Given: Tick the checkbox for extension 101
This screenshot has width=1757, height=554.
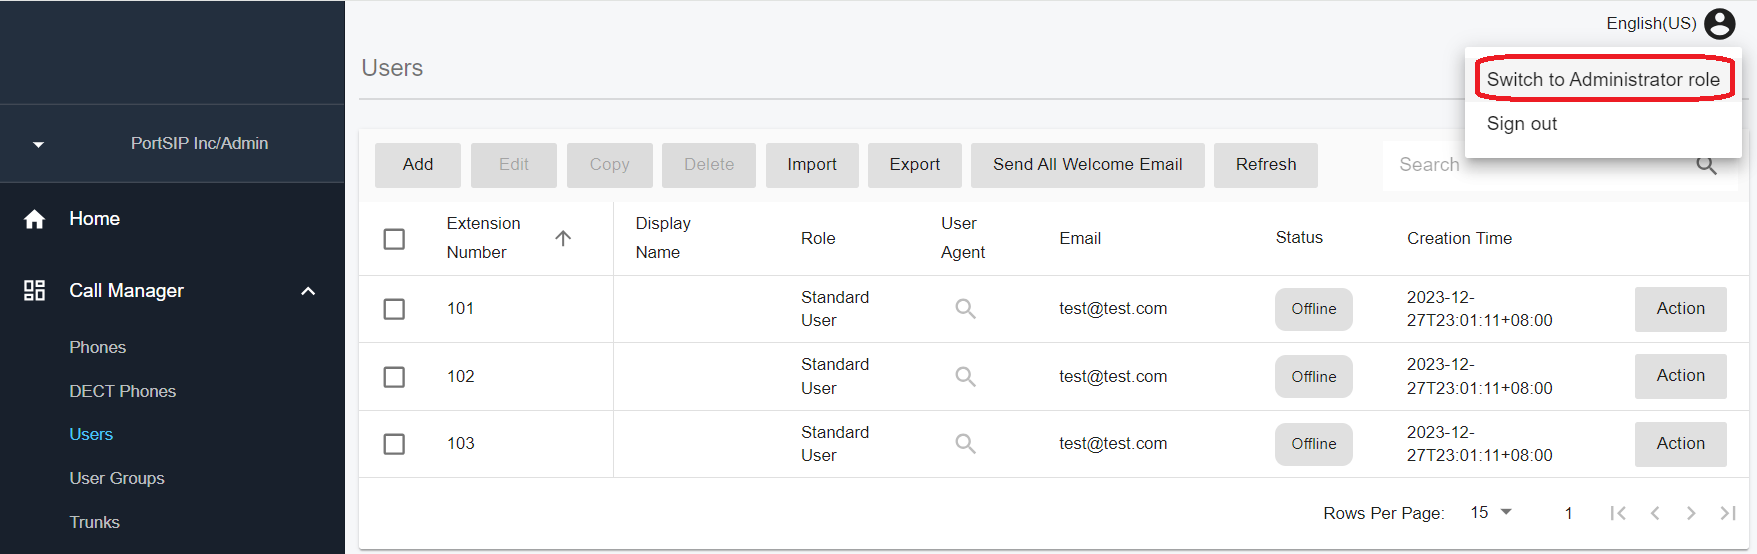Looking at the screenshot, I should (394, 309).
